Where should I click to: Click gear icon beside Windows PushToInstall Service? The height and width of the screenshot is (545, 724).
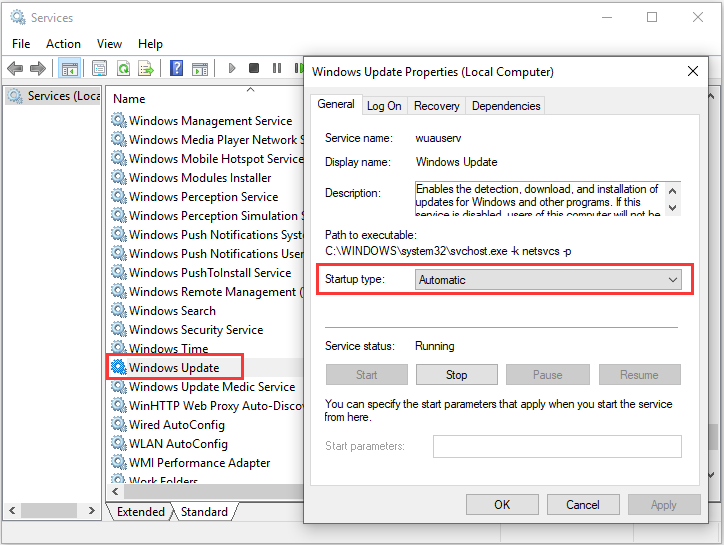119,272
